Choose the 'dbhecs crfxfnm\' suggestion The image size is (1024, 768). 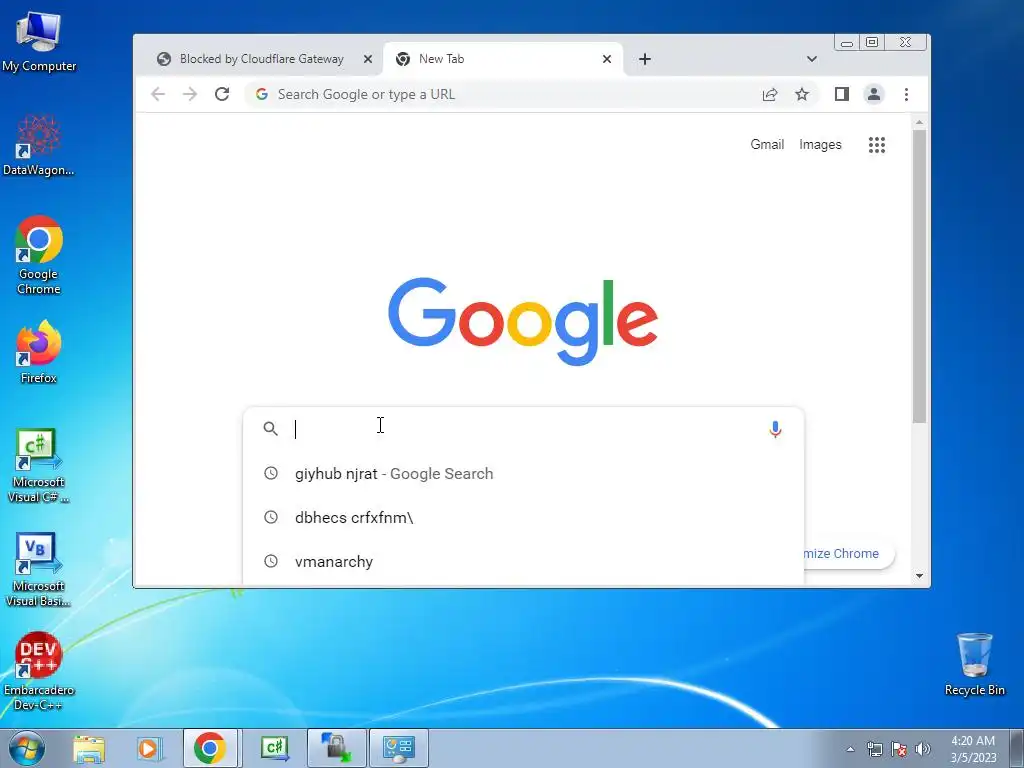point(523,517)
